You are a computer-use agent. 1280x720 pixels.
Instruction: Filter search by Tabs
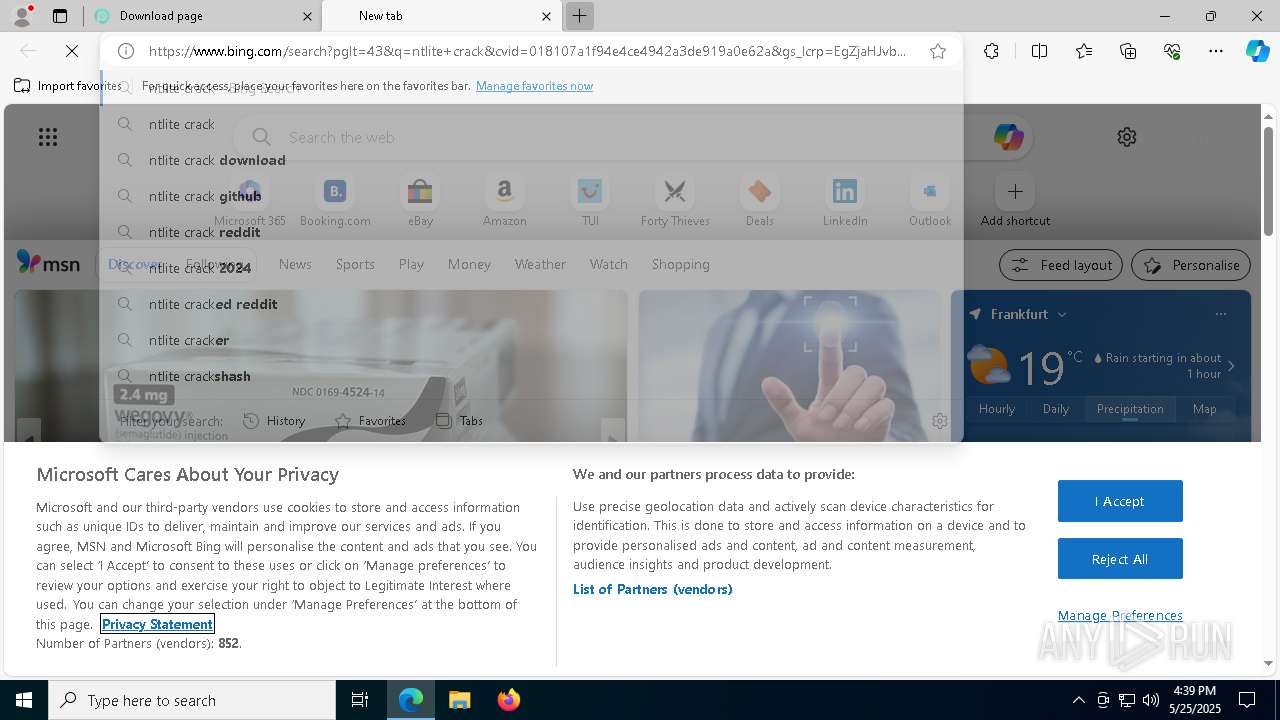[460, 421]
